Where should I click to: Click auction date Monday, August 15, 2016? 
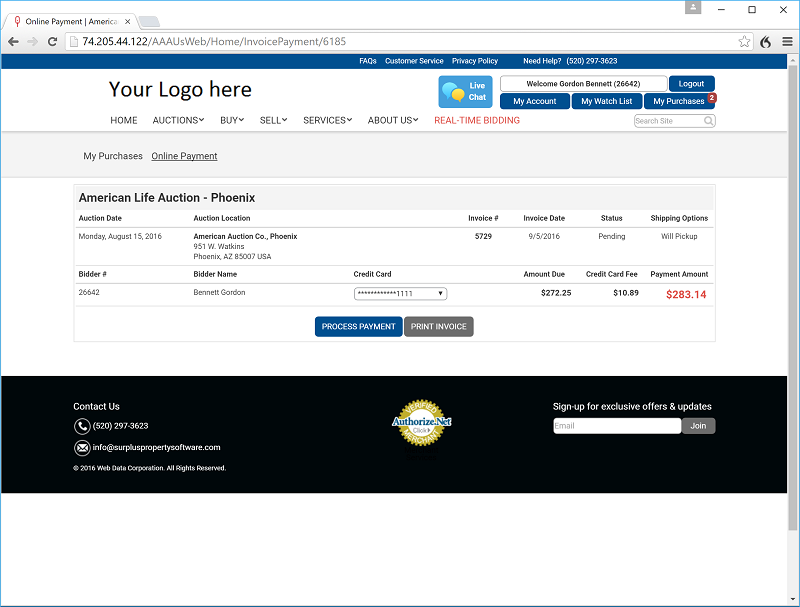point(120,236)
